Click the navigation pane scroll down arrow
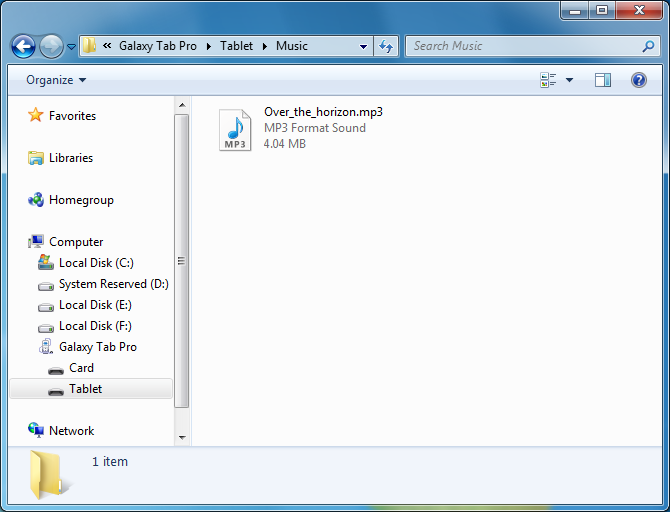 click(x=182, y=437)
